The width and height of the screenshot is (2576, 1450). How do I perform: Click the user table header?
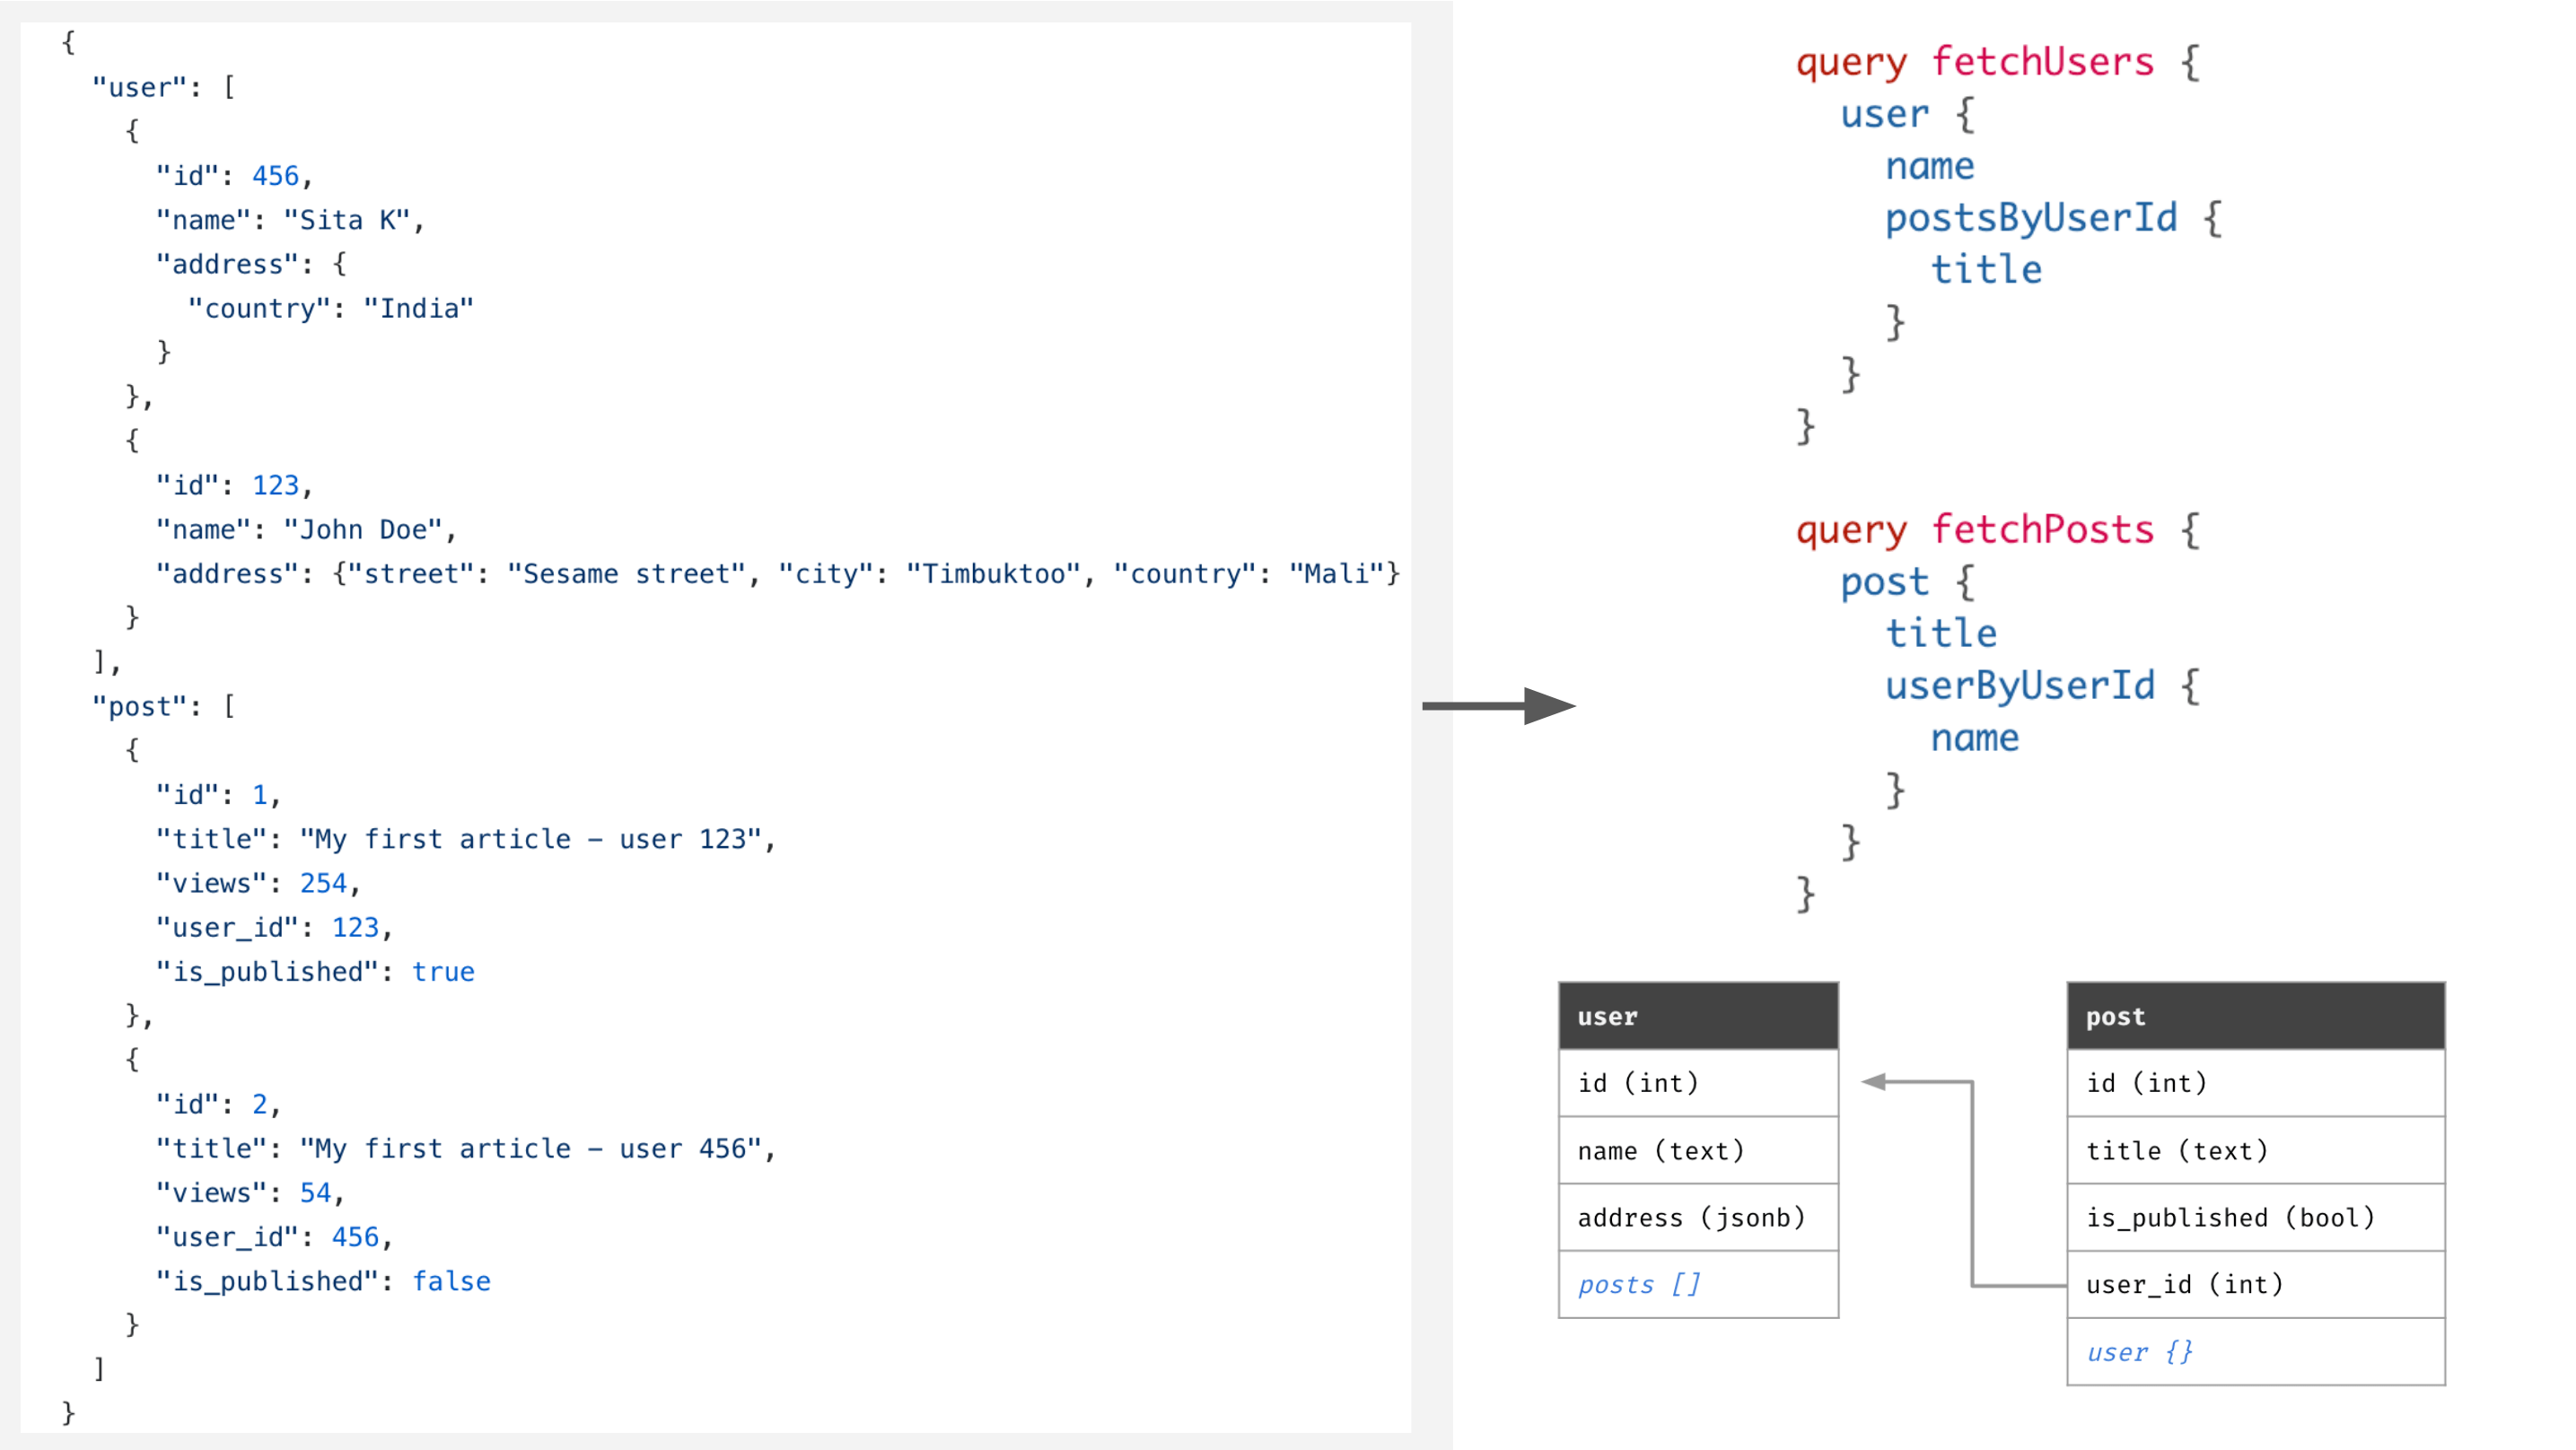pos(1698,1016)
